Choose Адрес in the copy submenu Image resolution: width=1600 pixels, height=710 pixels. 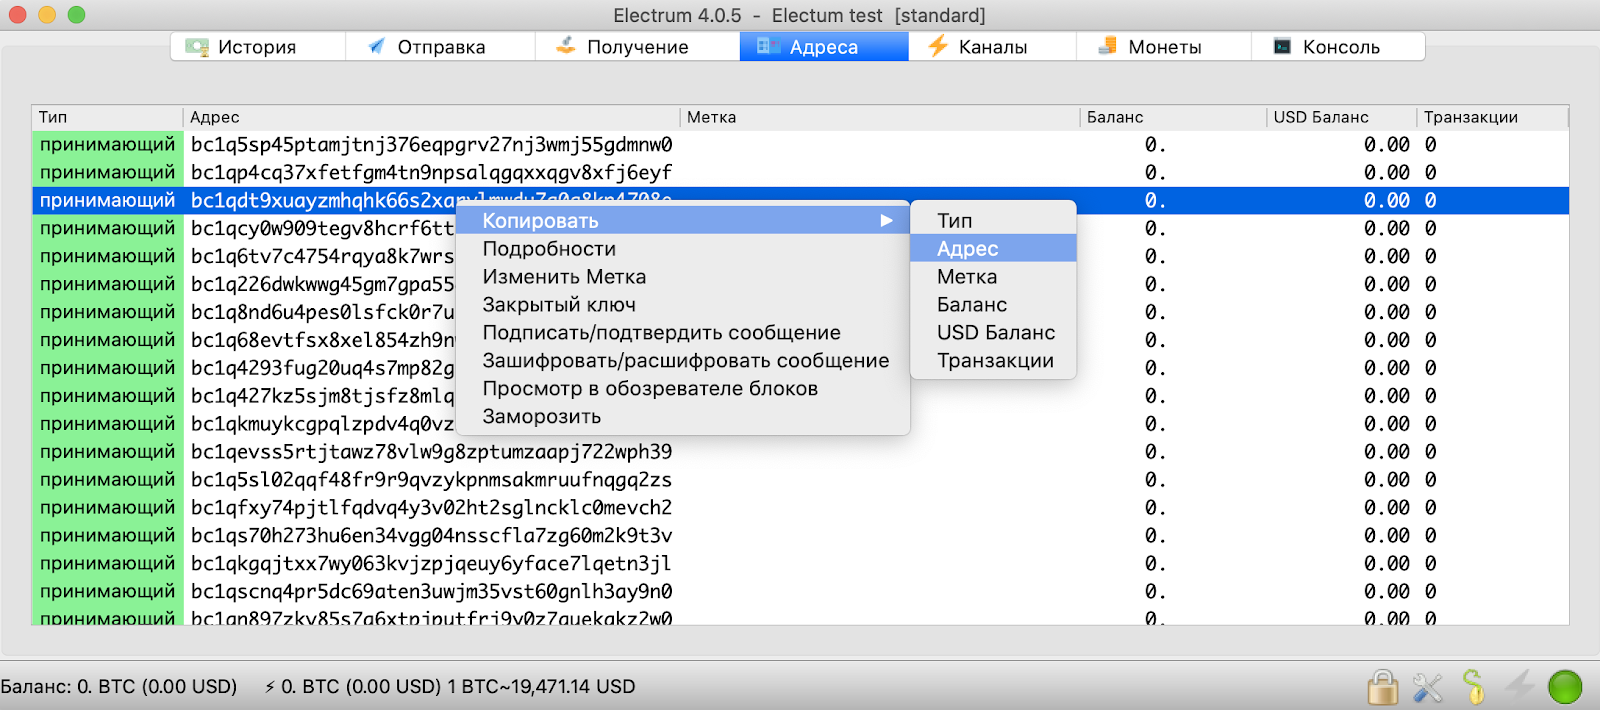click(x=968, y=249)
